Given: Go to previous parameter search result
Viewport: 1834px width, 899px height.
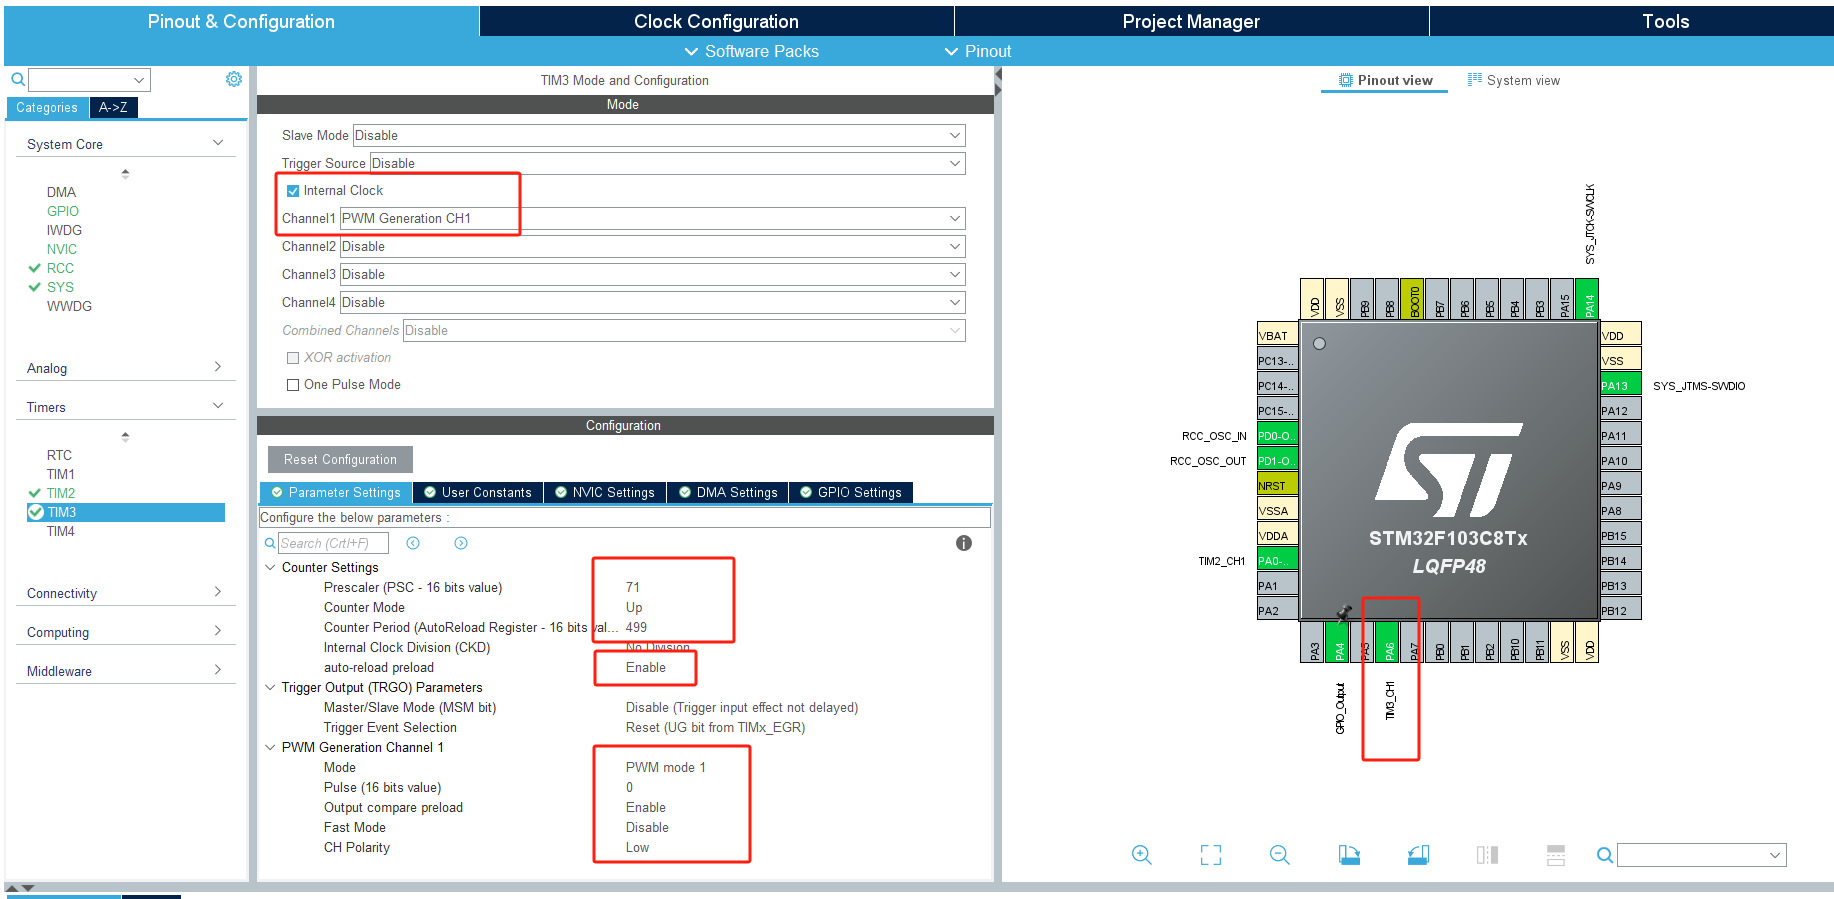Looking at the screenshot, I should tap(413, 543).
